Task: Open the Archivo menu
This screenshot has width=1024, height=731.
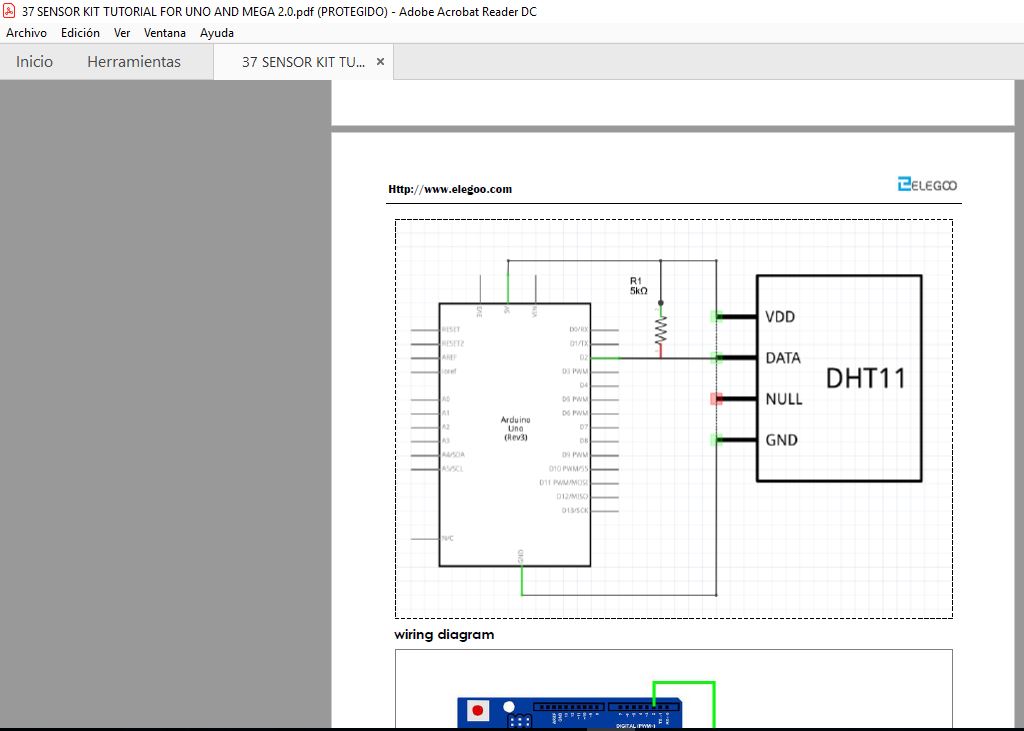Action: pos(26,33)
